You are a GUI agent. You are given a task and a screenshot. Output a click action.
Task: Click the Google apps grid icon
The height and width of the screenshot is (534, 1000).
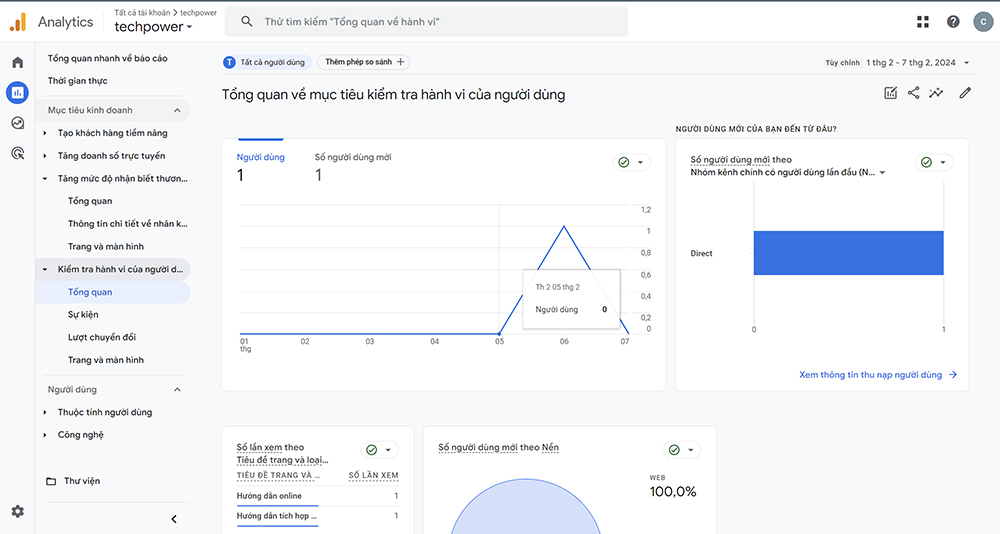[922, 22]
